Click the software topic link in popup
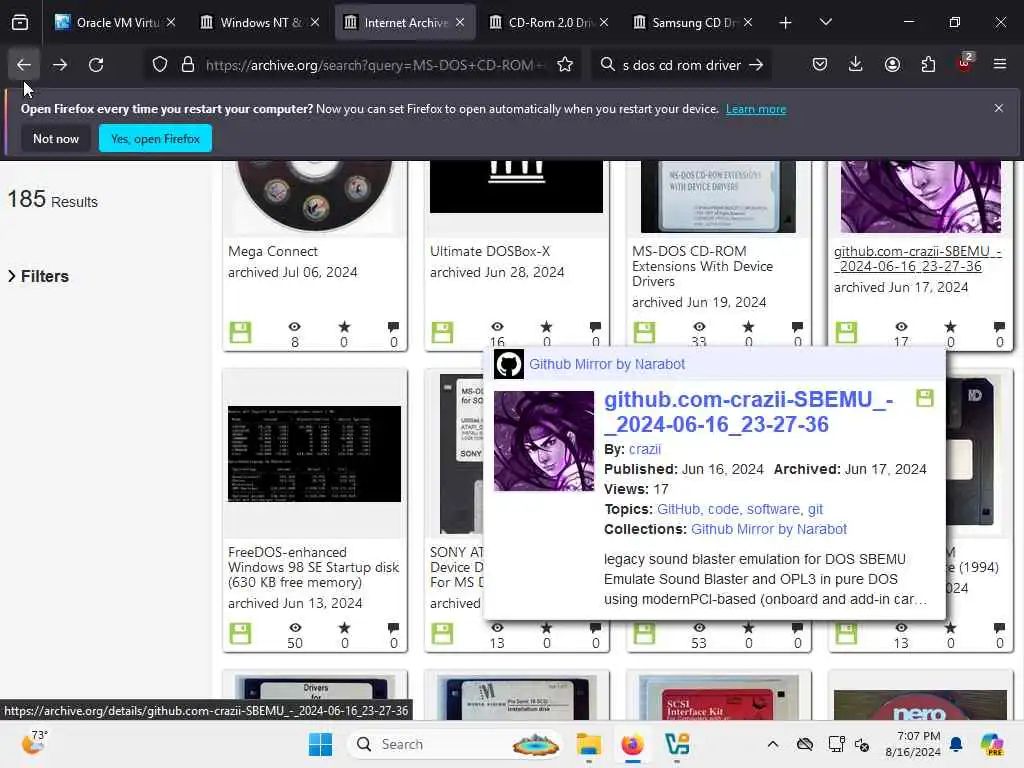Image resolution: width=1024 pixels, height=768 pixels. tap(773, 509)
